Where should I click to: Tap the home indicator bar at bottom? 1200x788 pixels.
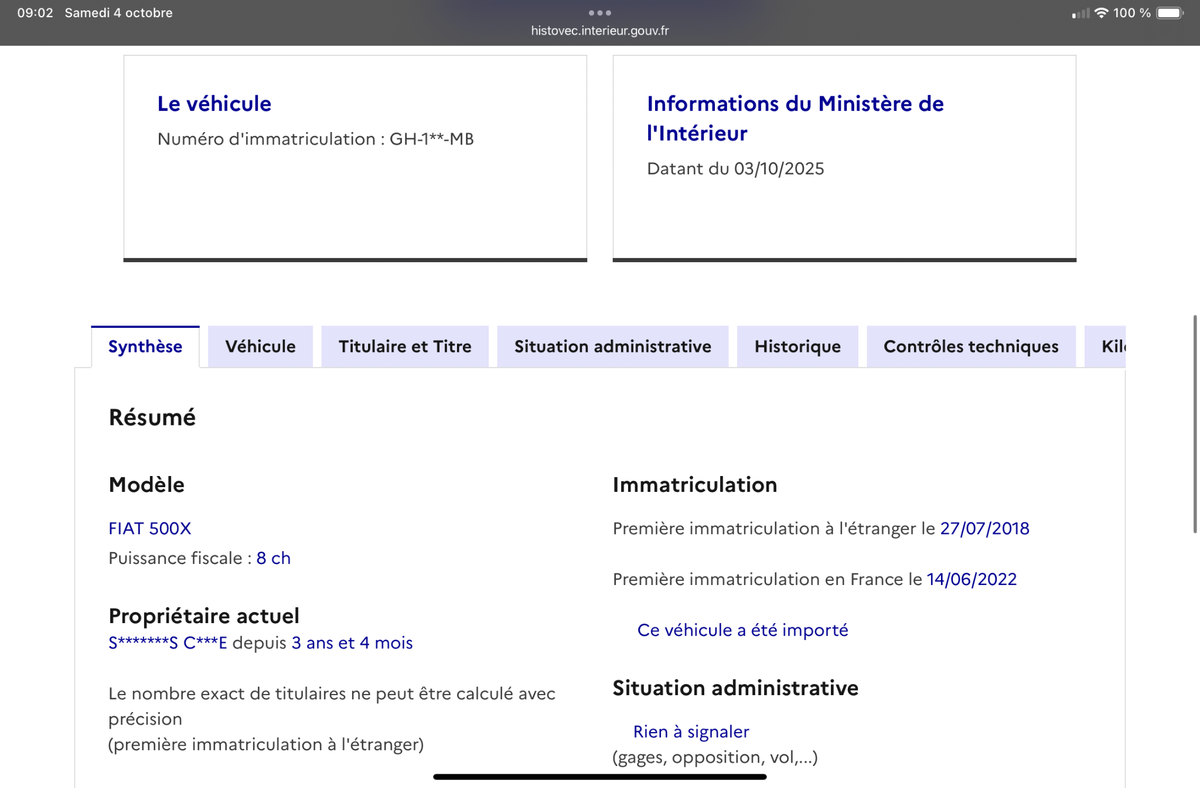point(600,776)
